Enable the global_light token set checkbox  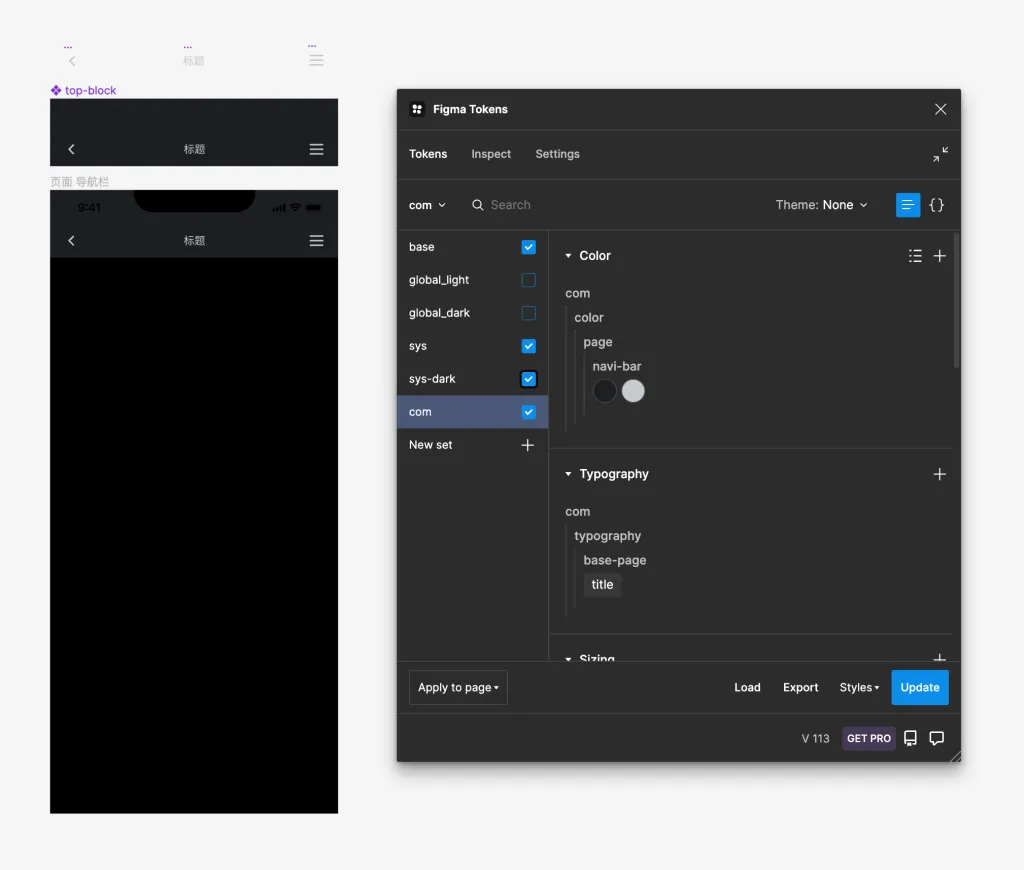point(528,280)
